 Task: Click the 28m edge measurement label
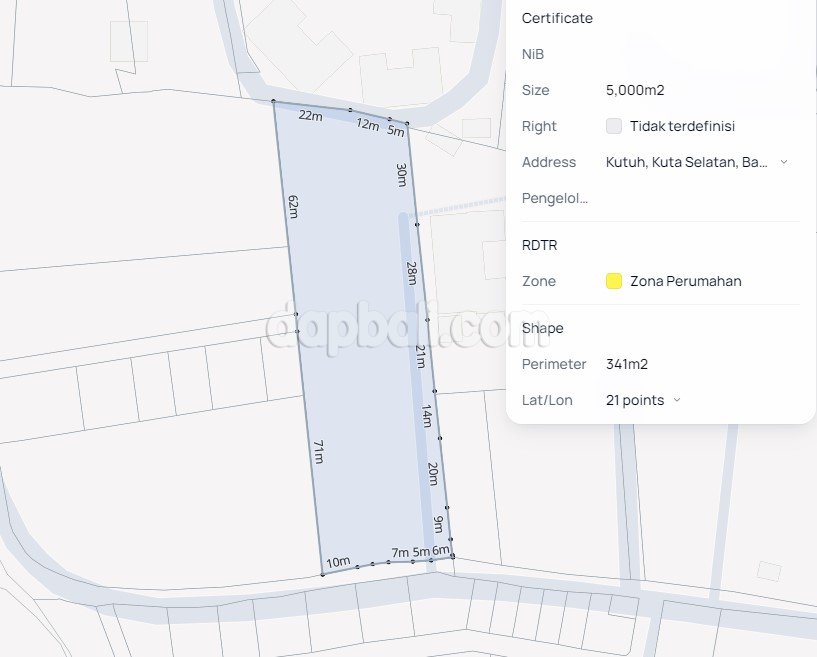411,273
